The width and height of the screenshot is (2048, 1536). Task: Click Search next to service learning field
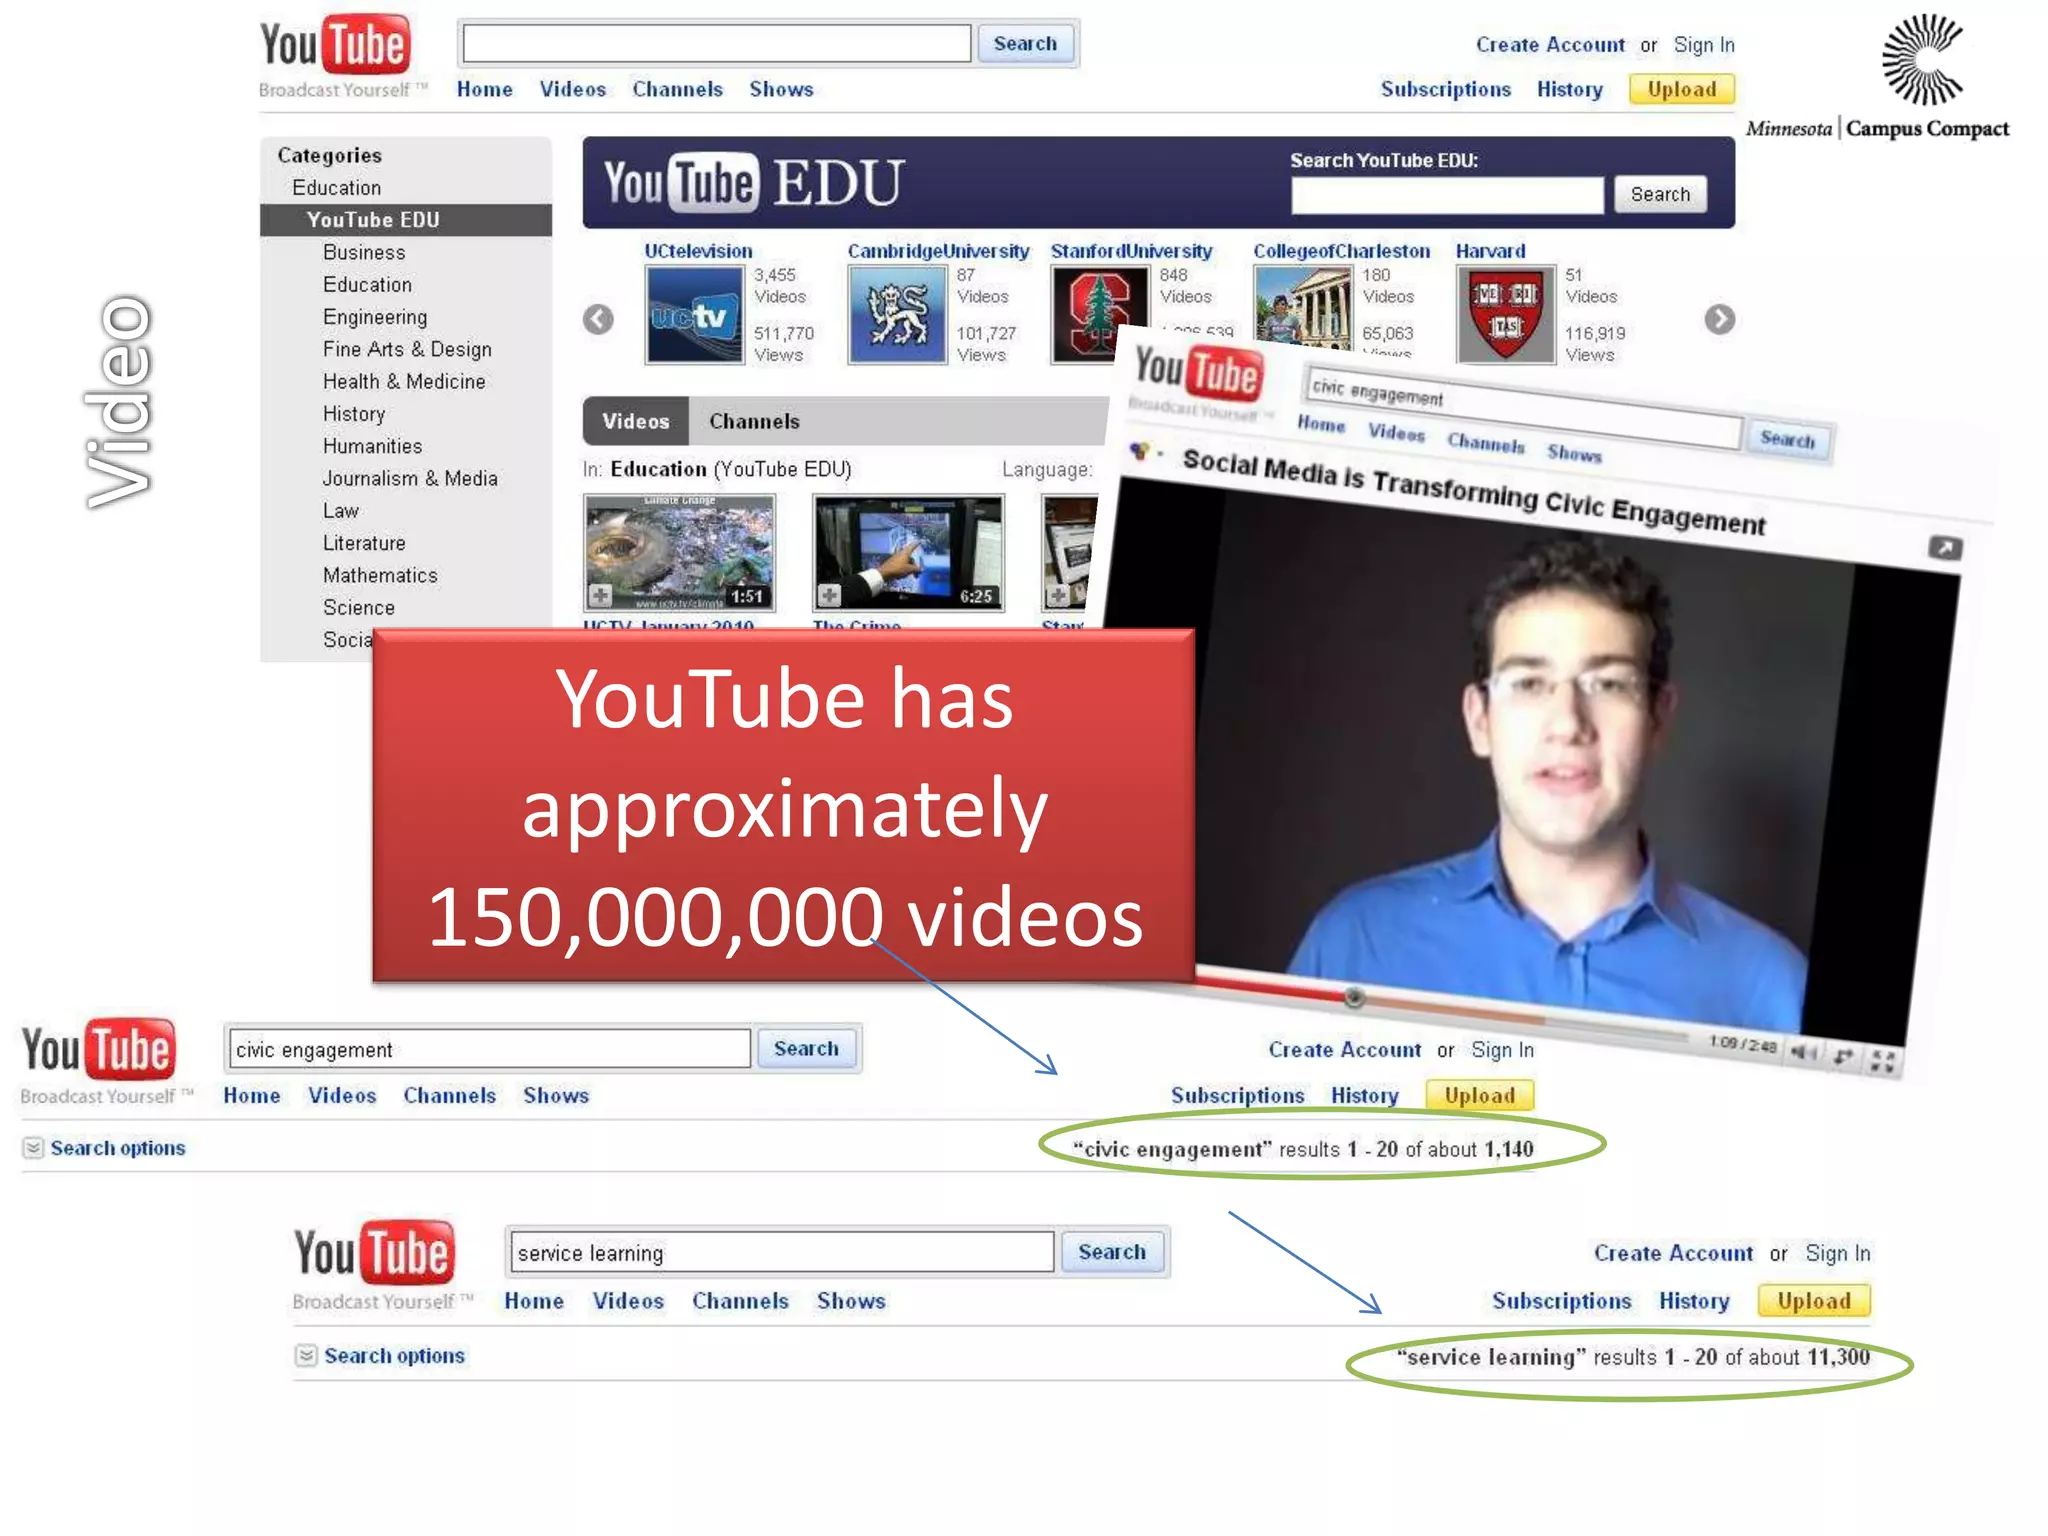tap(1112, 1252)
